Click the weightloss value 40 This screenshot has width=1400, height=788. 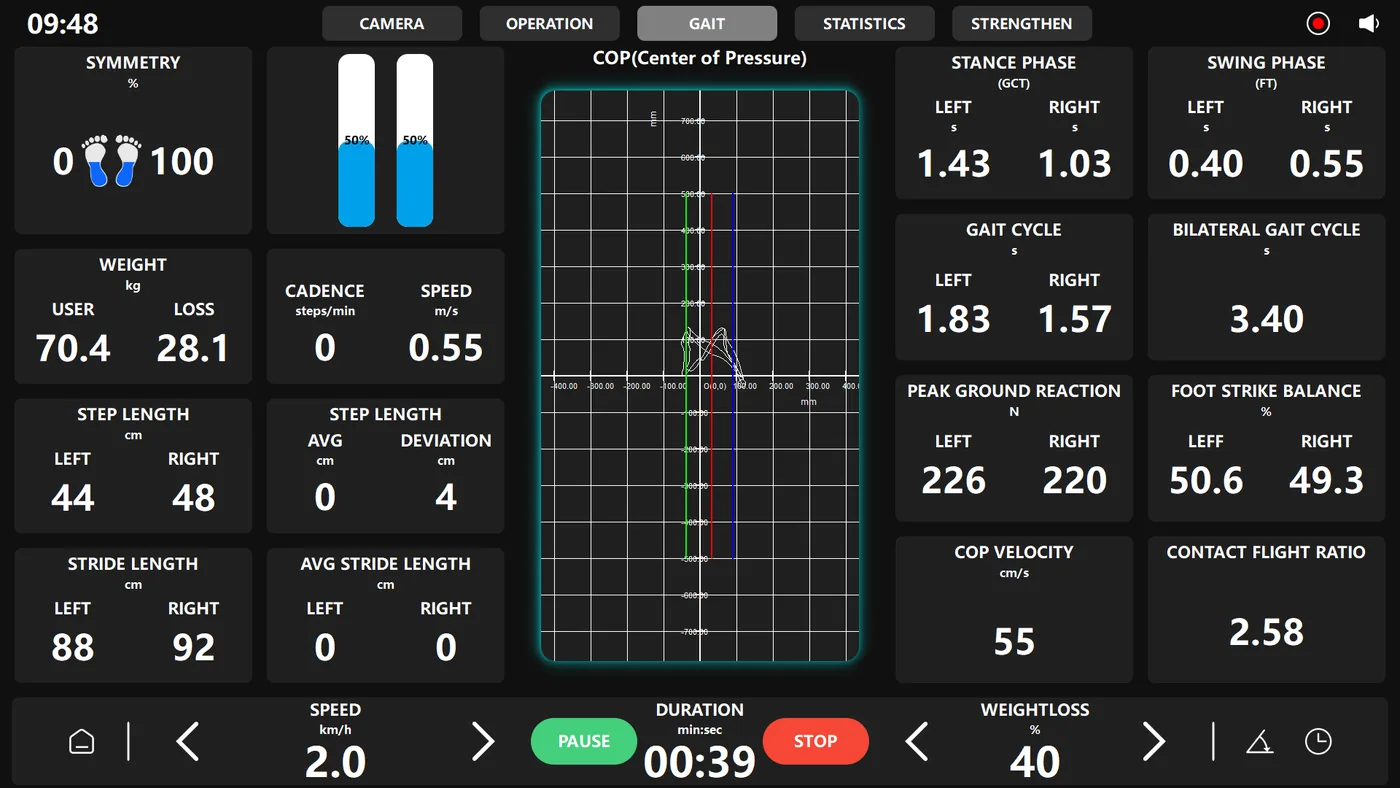click(x=1035, y=762)
